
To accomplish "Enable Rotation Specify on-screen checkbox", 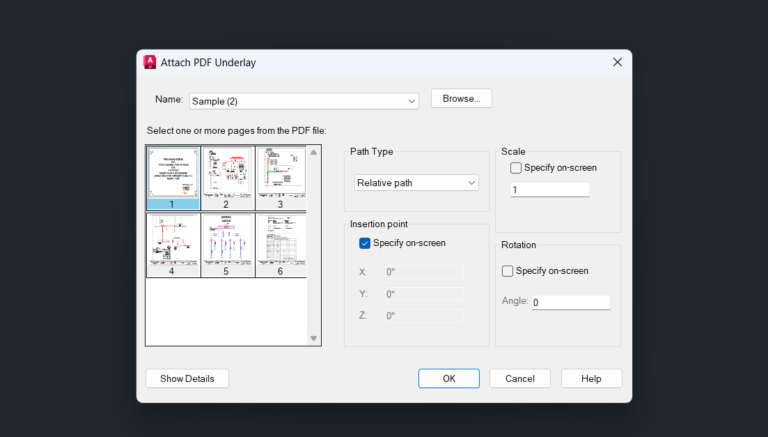I will [x=507, y=271].
